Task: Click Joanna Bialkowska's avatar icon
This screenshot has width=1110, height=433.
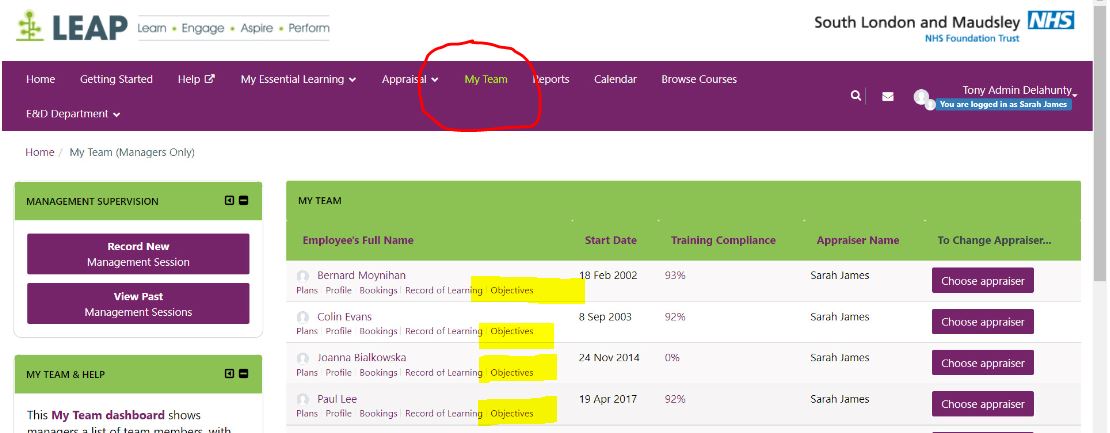Action: point(303,358)
